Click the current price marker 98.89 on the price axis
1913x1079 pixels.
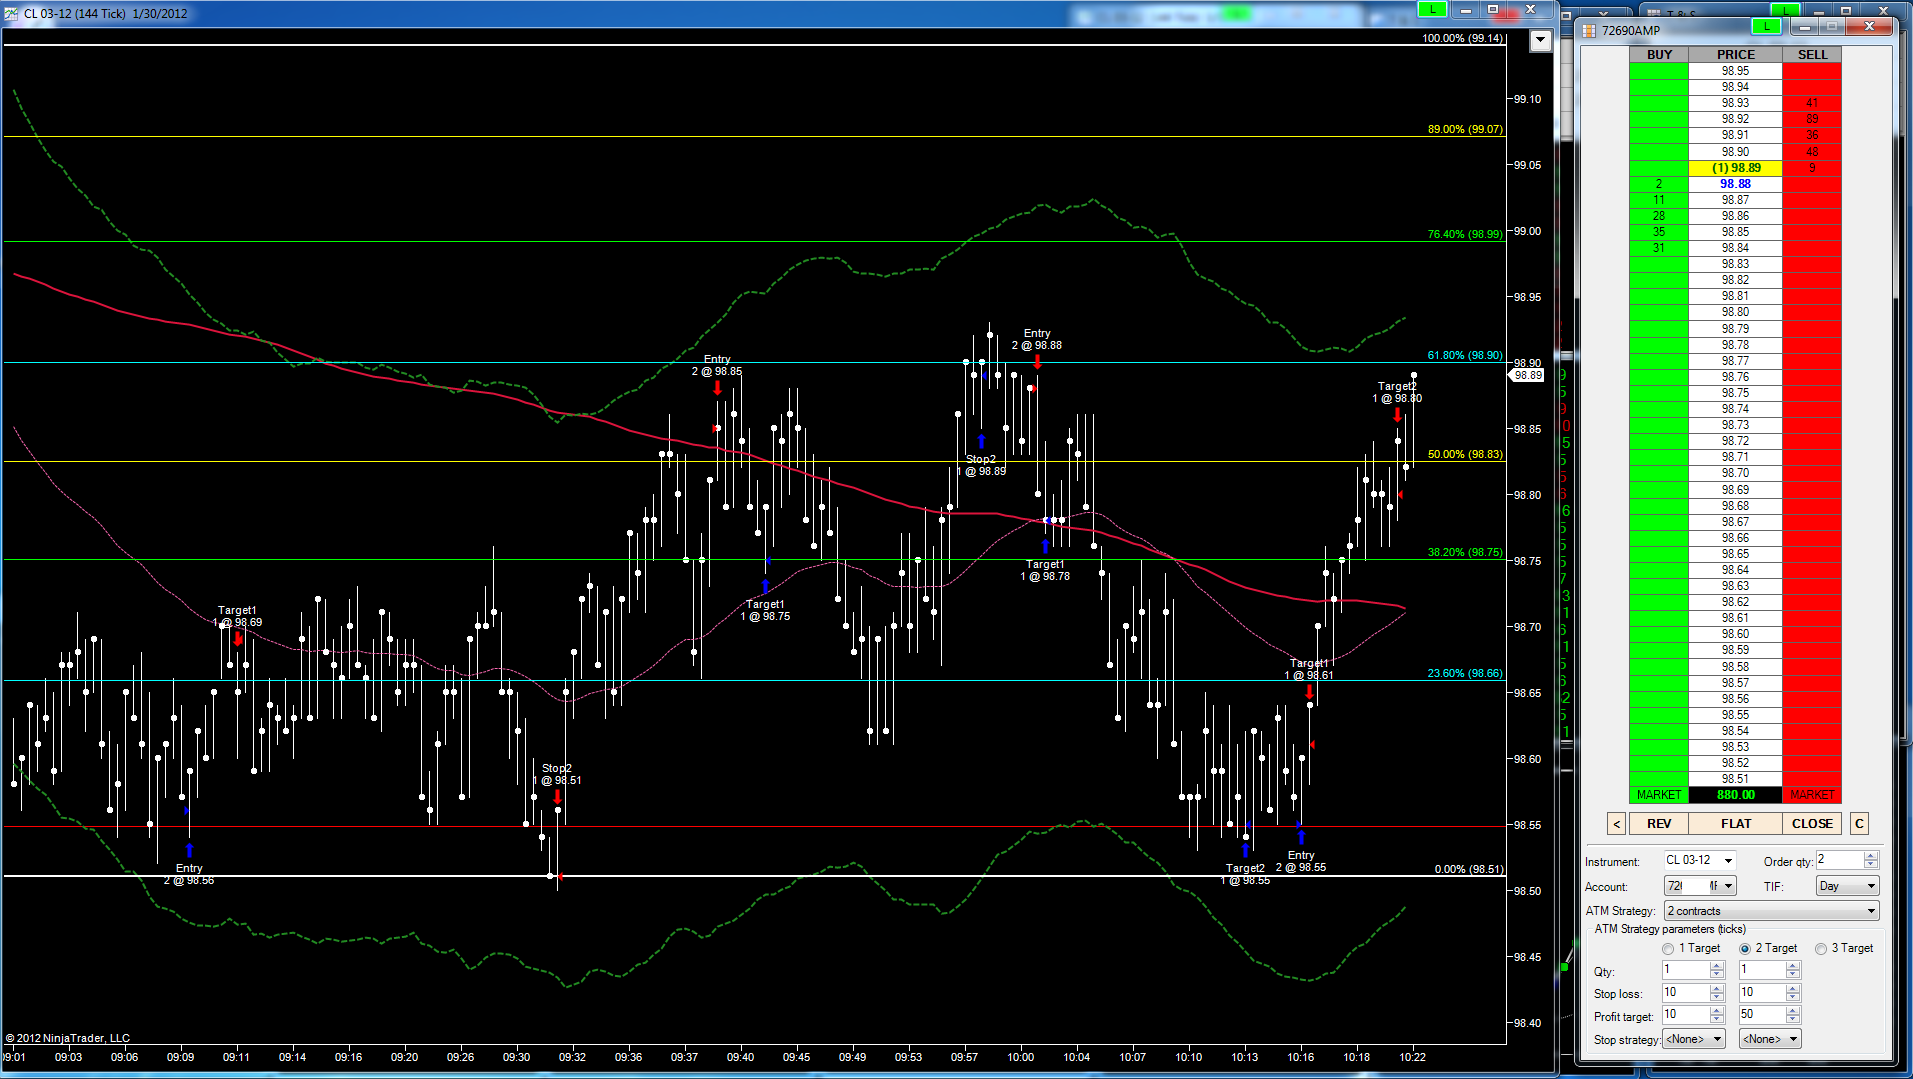click(1528, 375)
